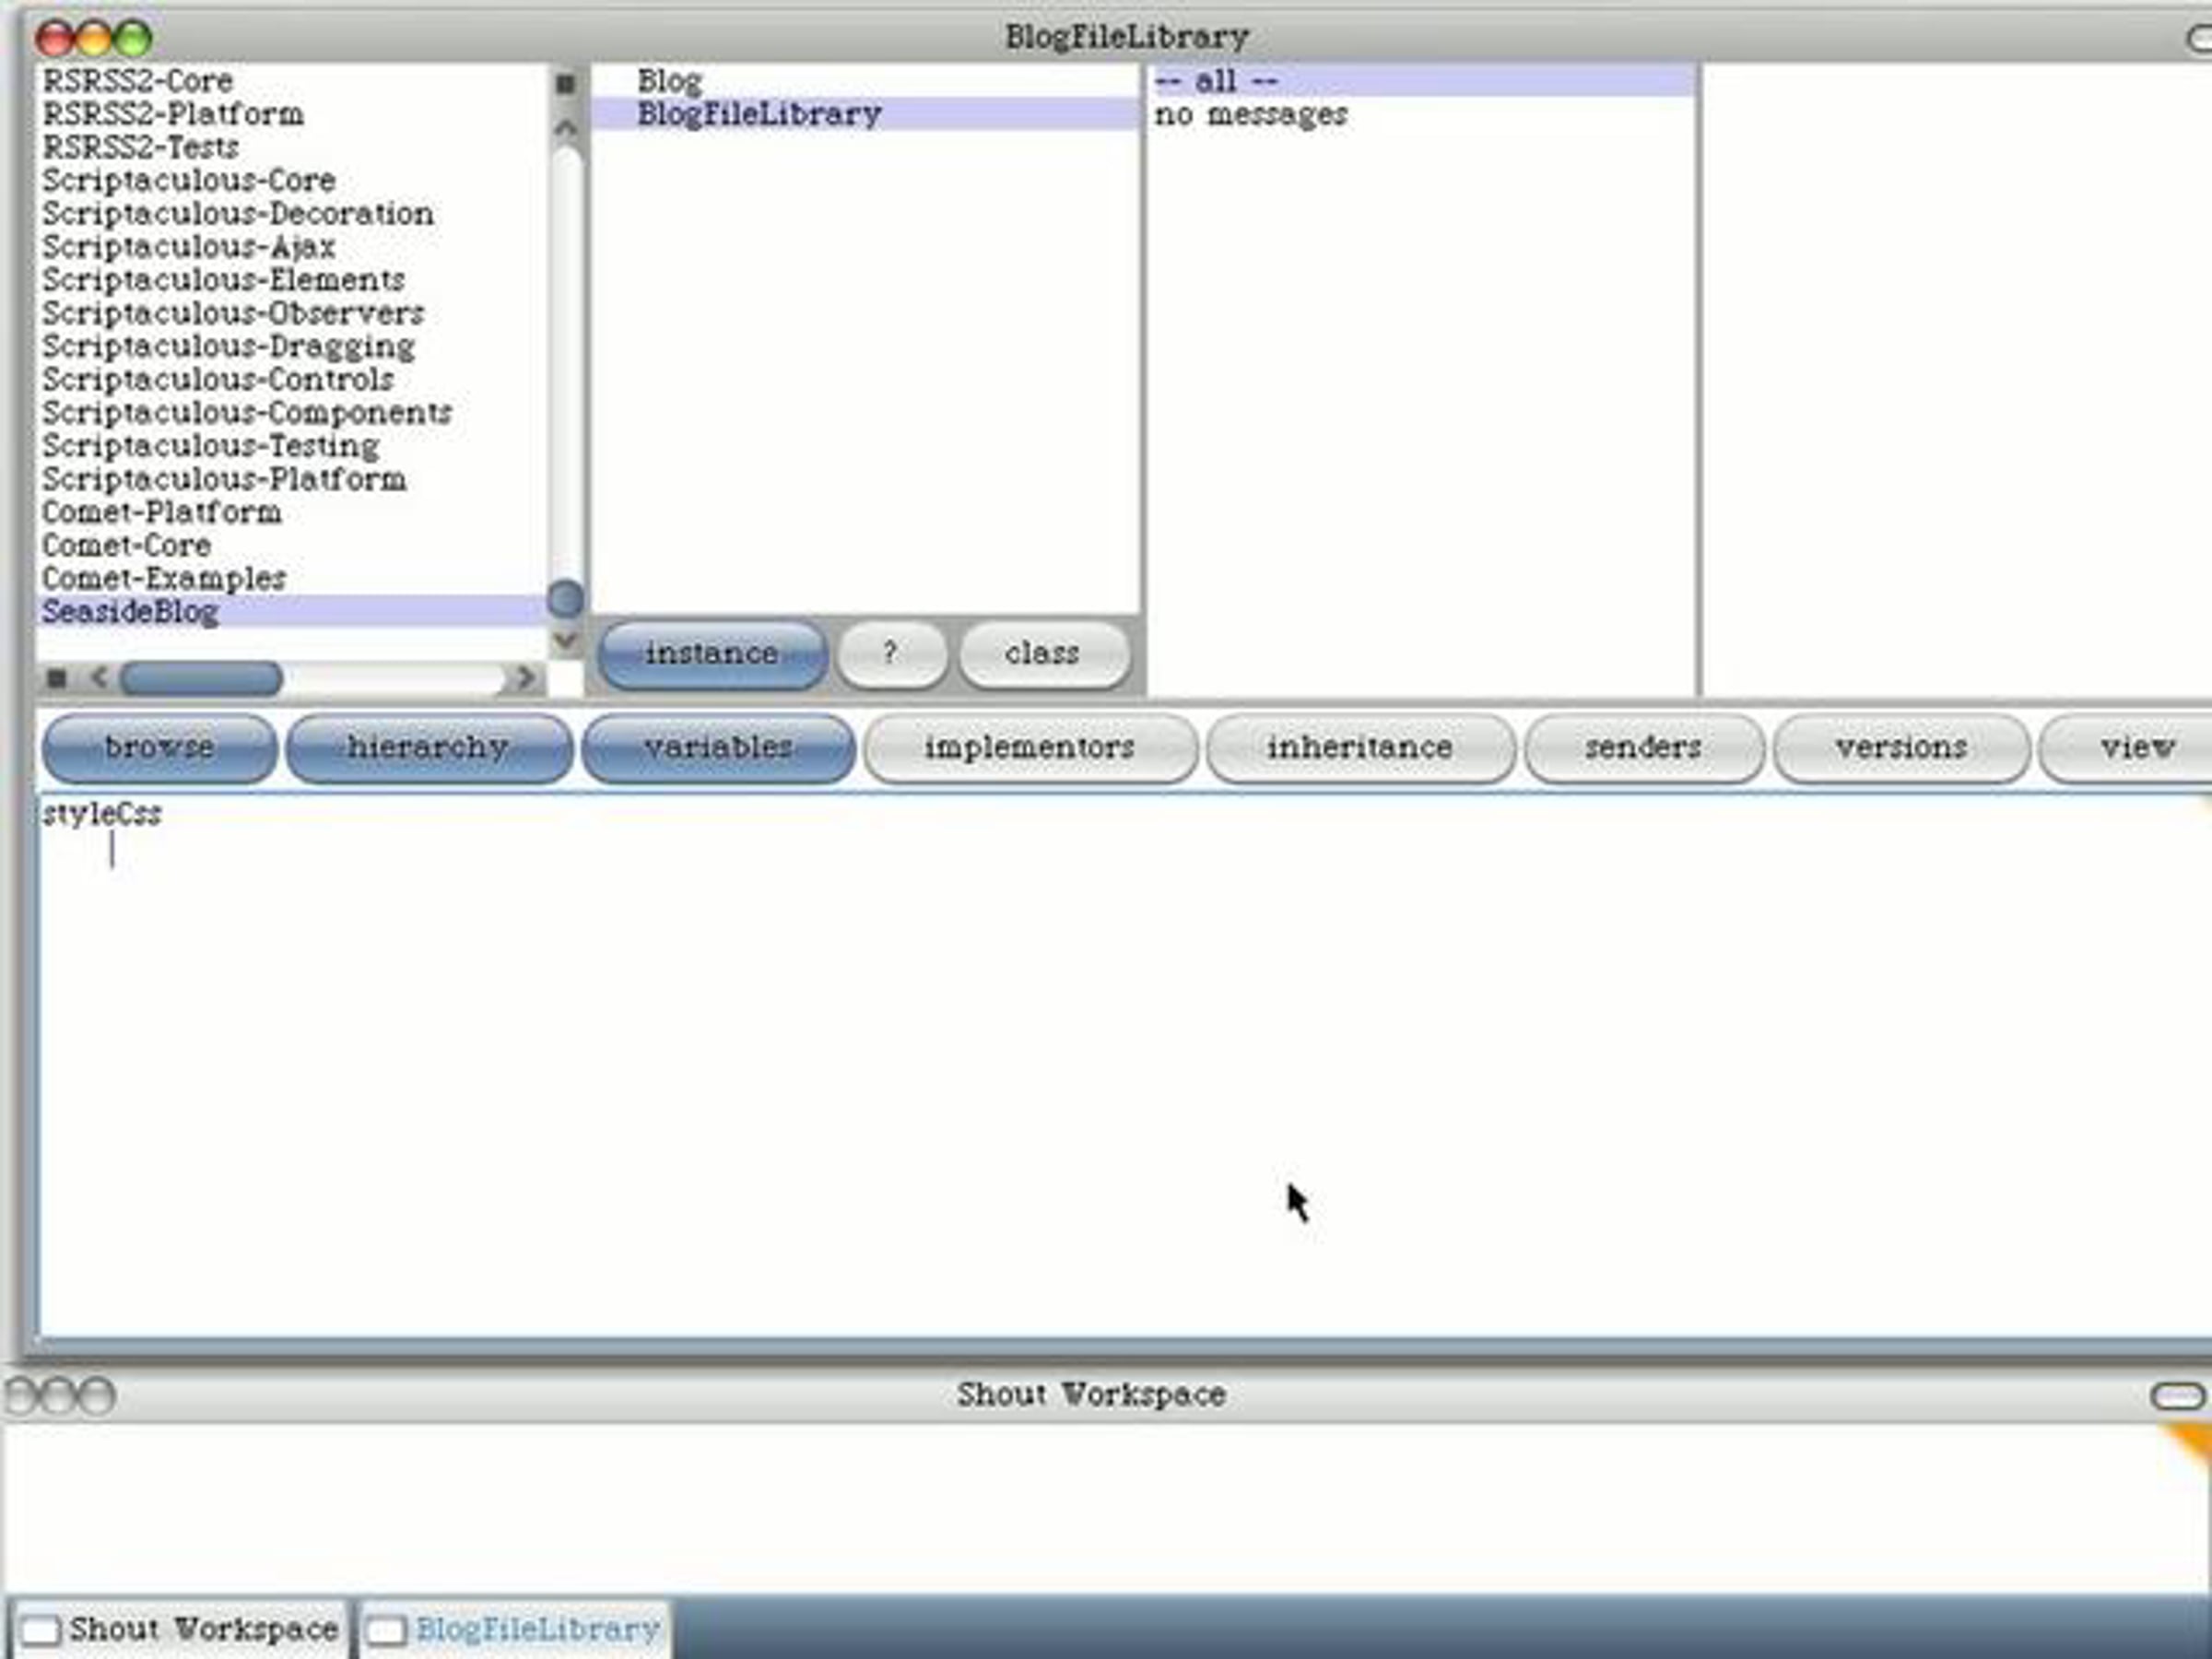Open the variables button menu

pyautogui.click(x=718, y=747)
